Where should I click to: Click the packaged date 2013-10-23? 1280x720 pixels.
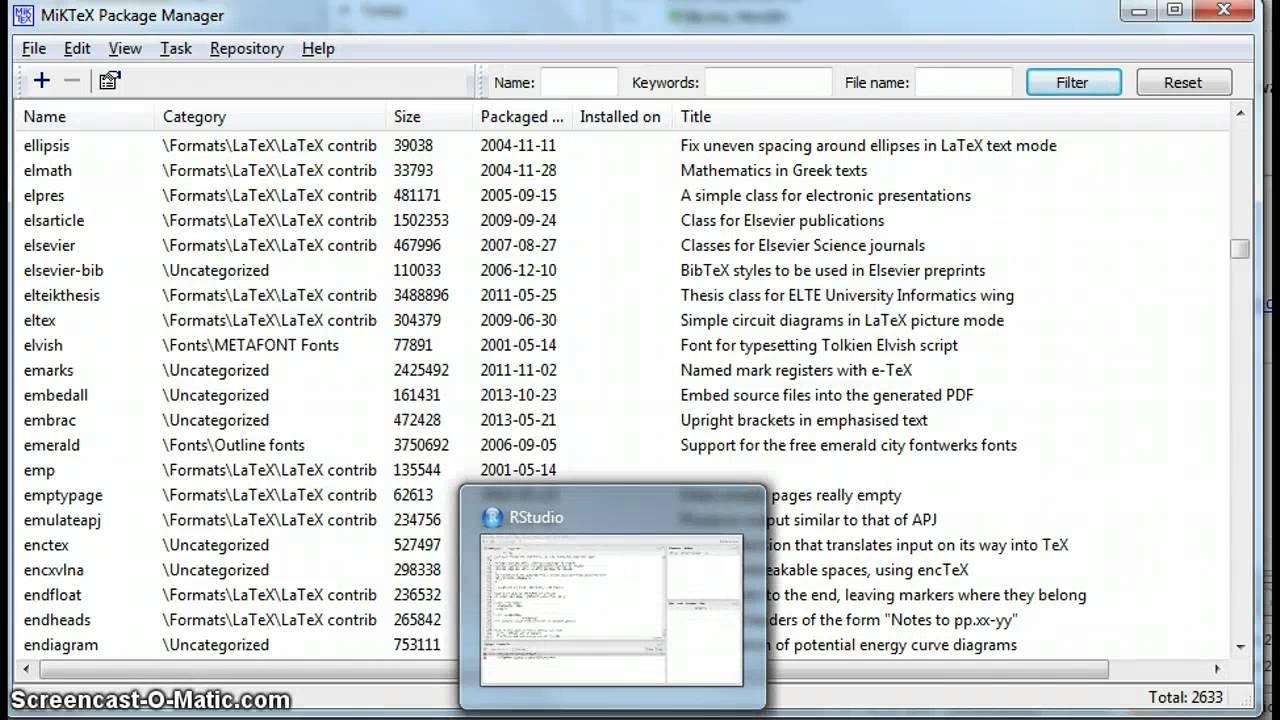pyautogui.click(x=518, y=395)
